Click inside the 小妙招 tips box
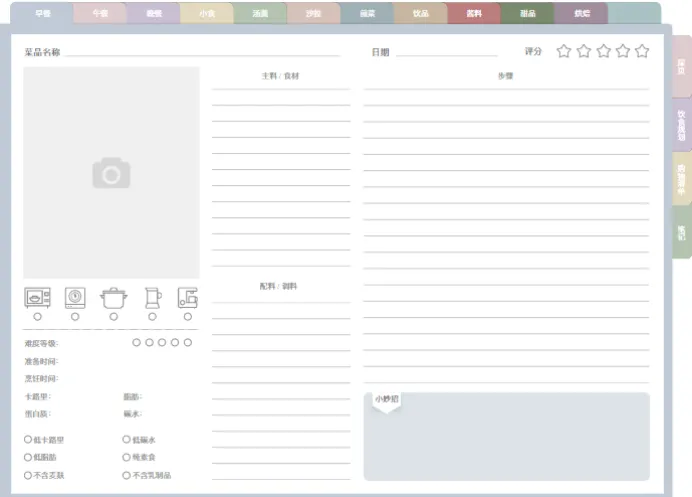 coord(507,437)
